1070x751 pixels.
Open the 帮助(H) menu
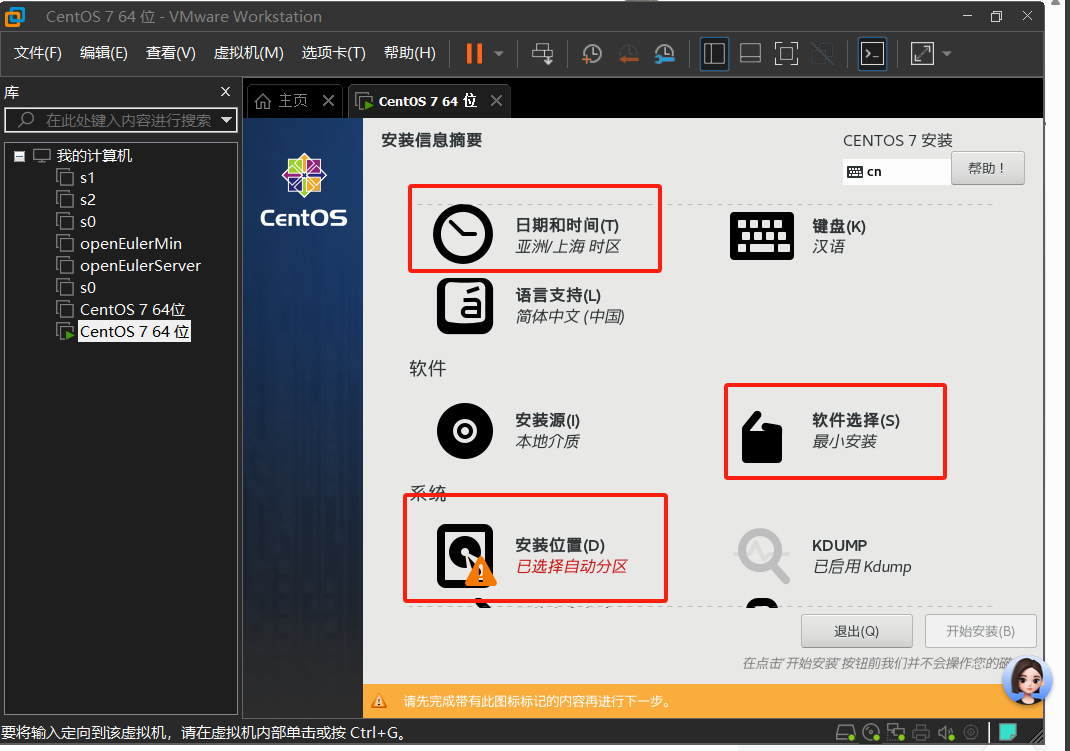coord(409,53)
